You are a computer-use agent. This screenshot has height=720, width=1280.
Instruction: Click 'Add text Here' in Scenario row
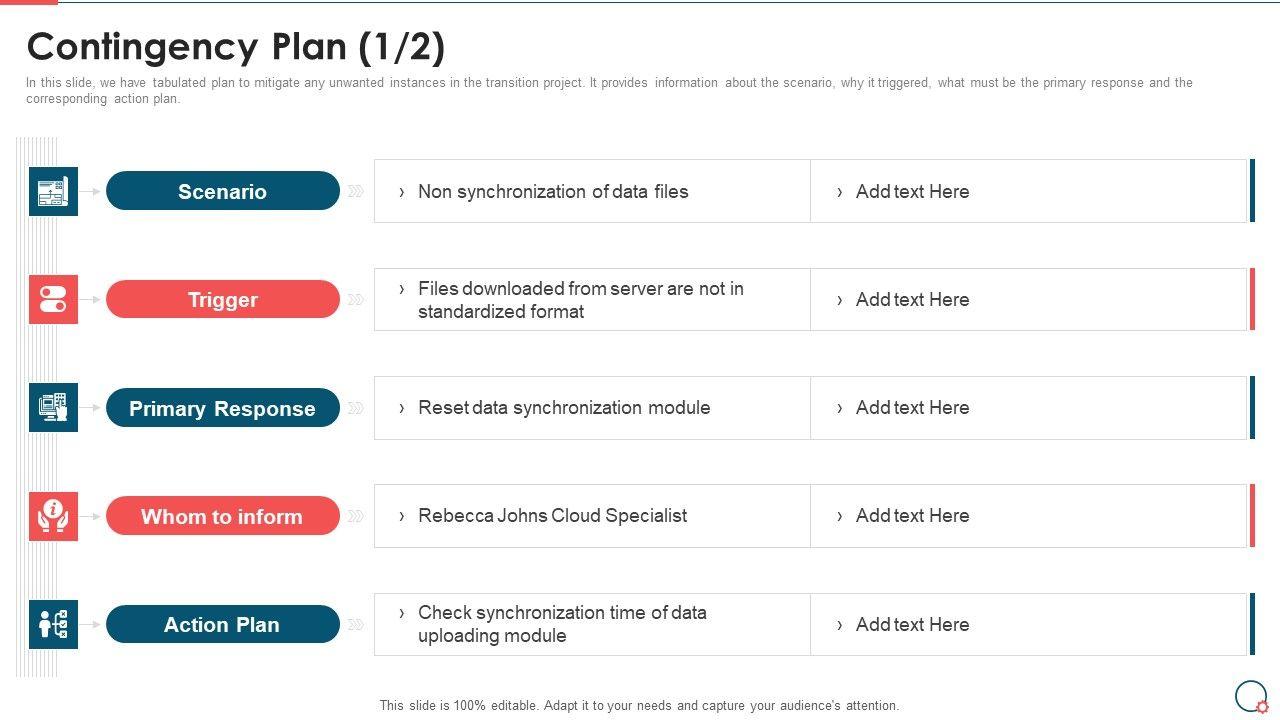pyautogui.click(x=912, y=191)
